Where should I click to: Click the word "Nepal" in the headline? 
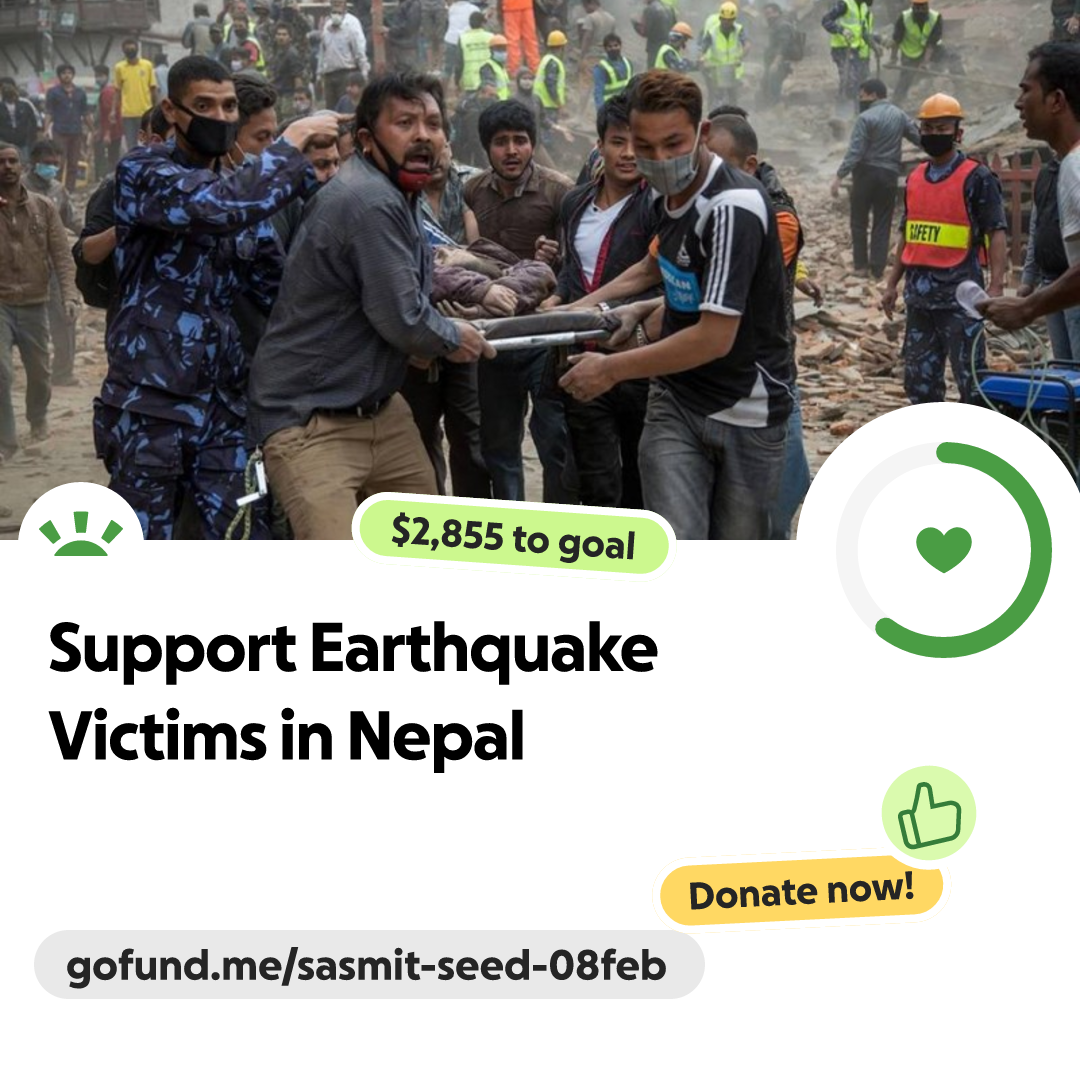pos(436,737)
